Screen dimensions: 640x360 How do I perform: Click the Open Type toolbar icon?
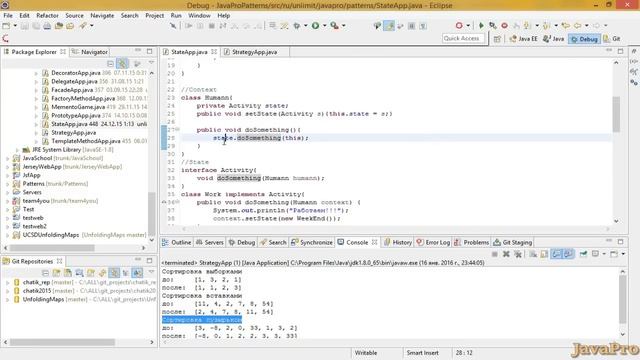pos(59,26)
